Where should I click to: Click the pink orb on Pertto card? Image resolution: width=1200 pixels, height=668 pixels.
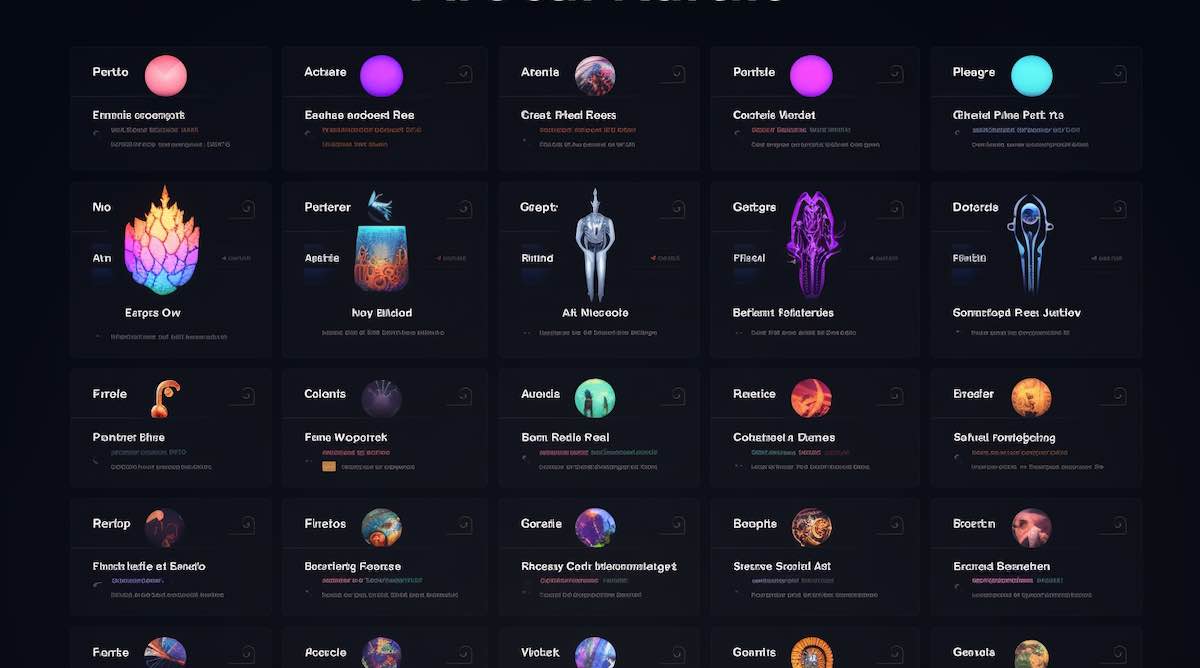[165, 75]
